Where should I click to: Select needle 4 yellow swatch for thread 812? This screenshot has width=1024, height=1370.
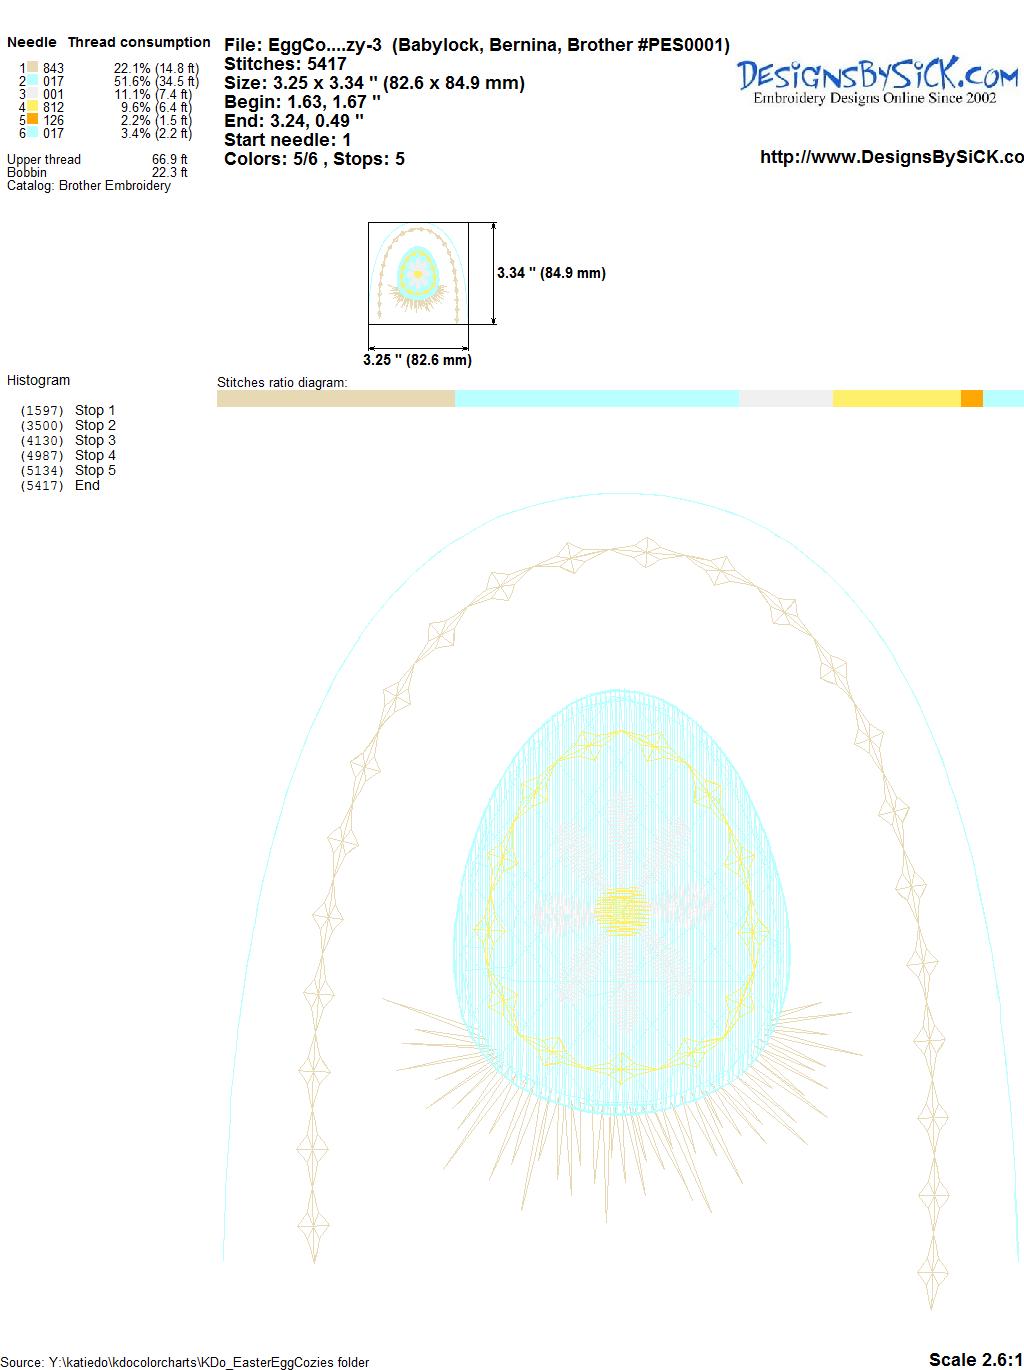click(32, 107)
